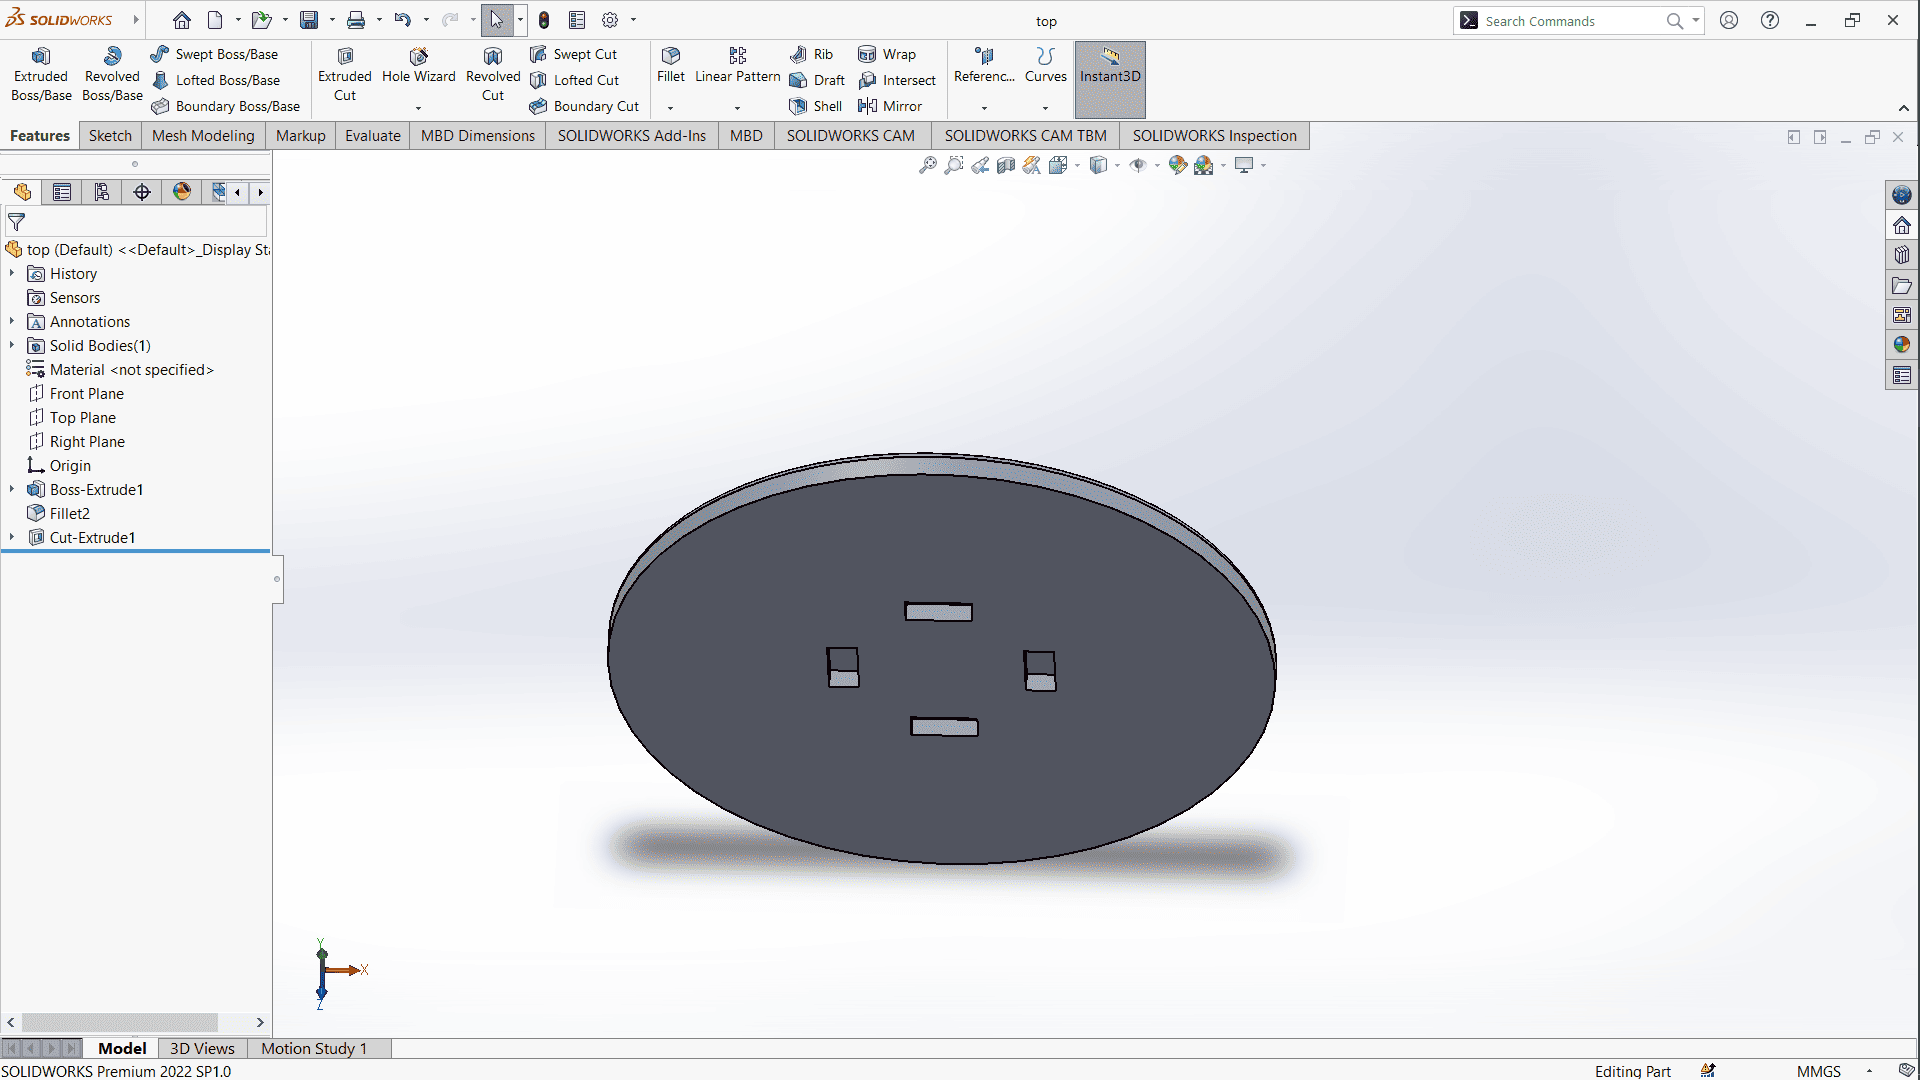
Task: Open Curves dropdown arrow
Action: [x=1046, y=108]
